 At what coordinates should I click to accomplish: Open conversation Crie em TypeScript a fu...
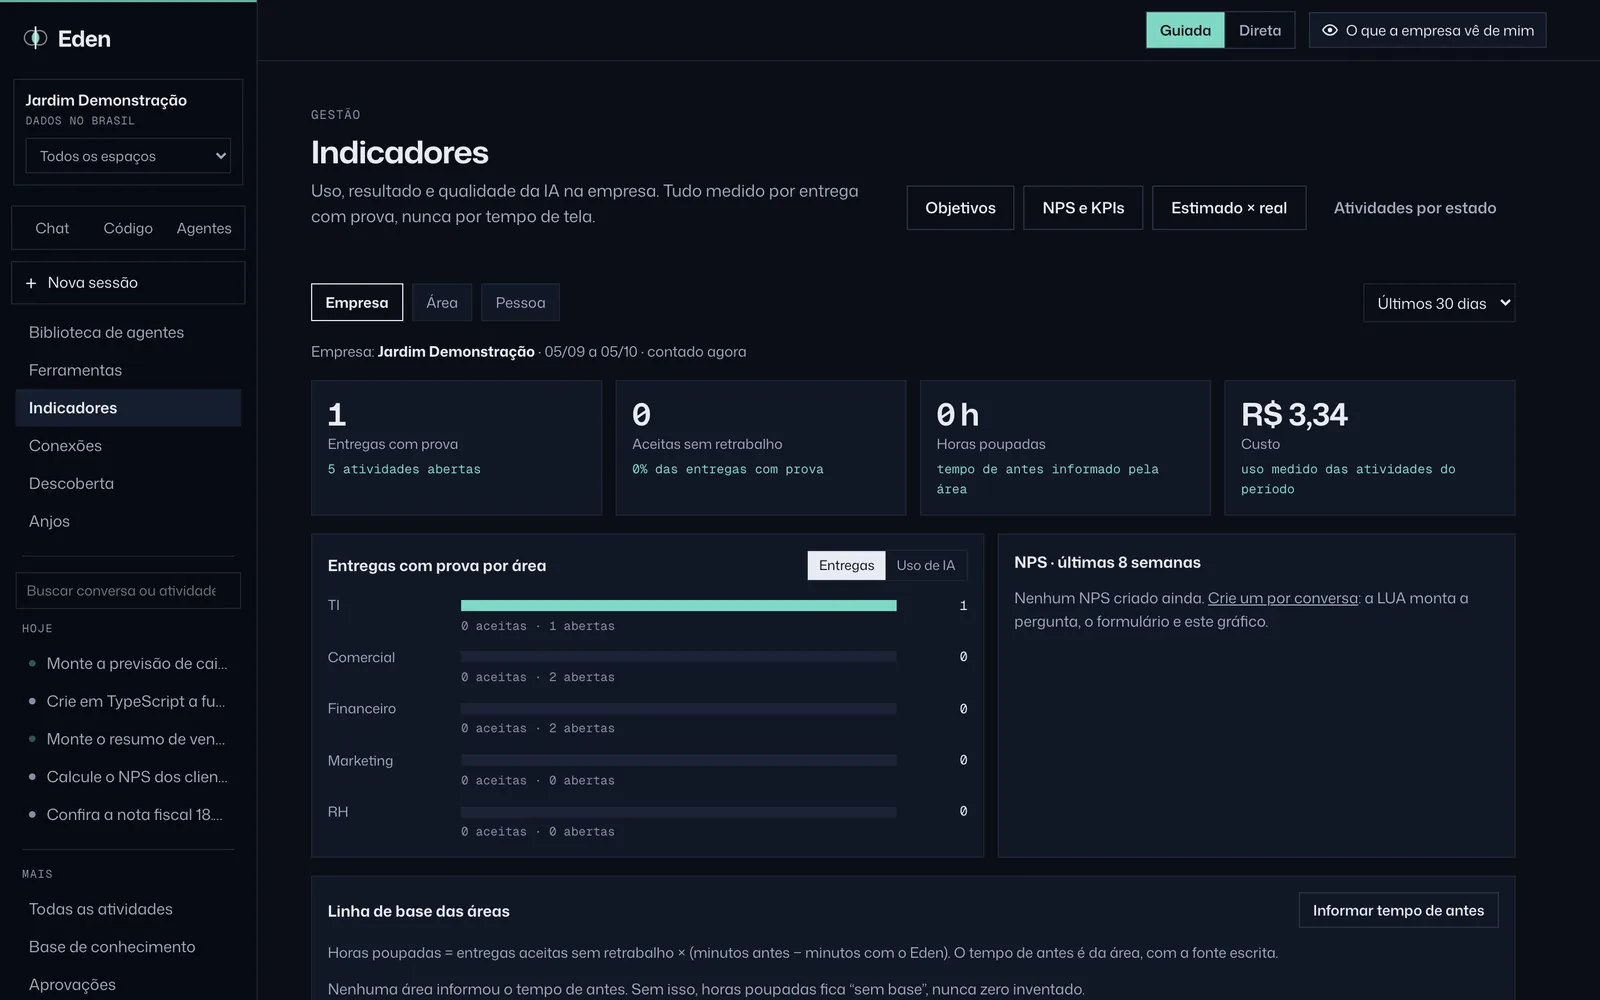(128, 702)
